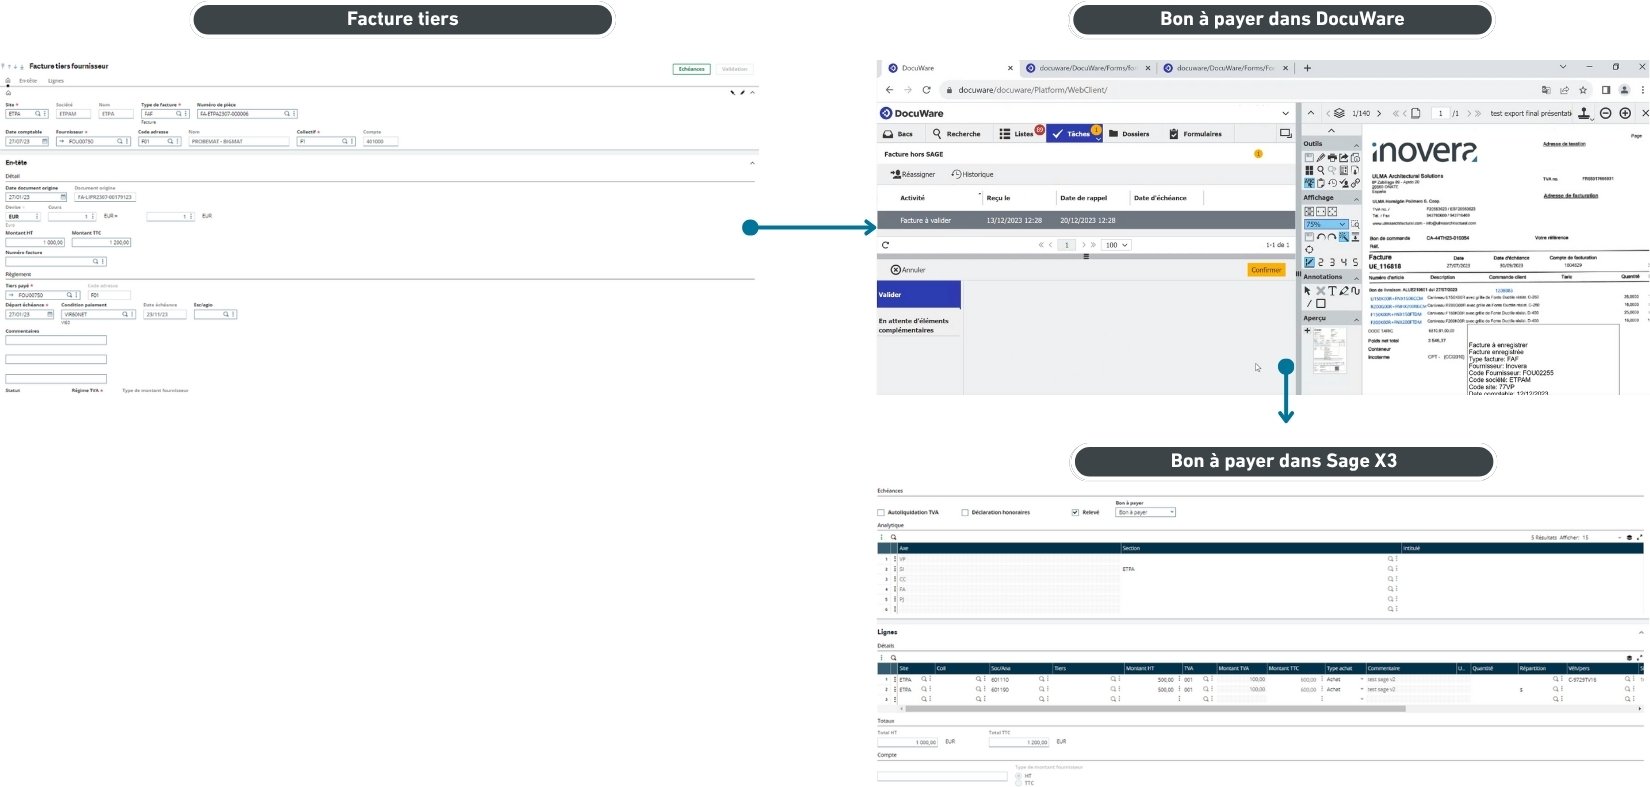Collapse the Affichage panel section
Image resolution: width=1650 pixels, height=787 pixels.
(1356, 198)
